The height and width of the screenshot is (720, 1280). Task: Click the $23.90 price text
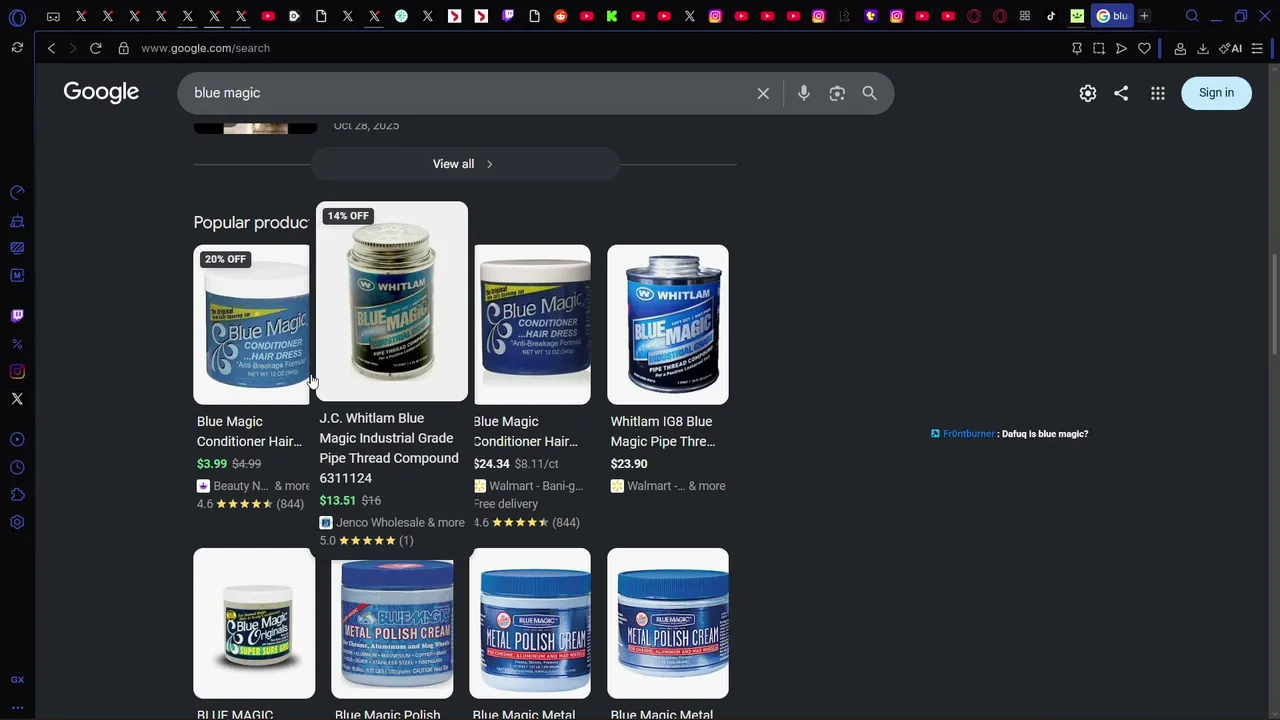(629, 464)
